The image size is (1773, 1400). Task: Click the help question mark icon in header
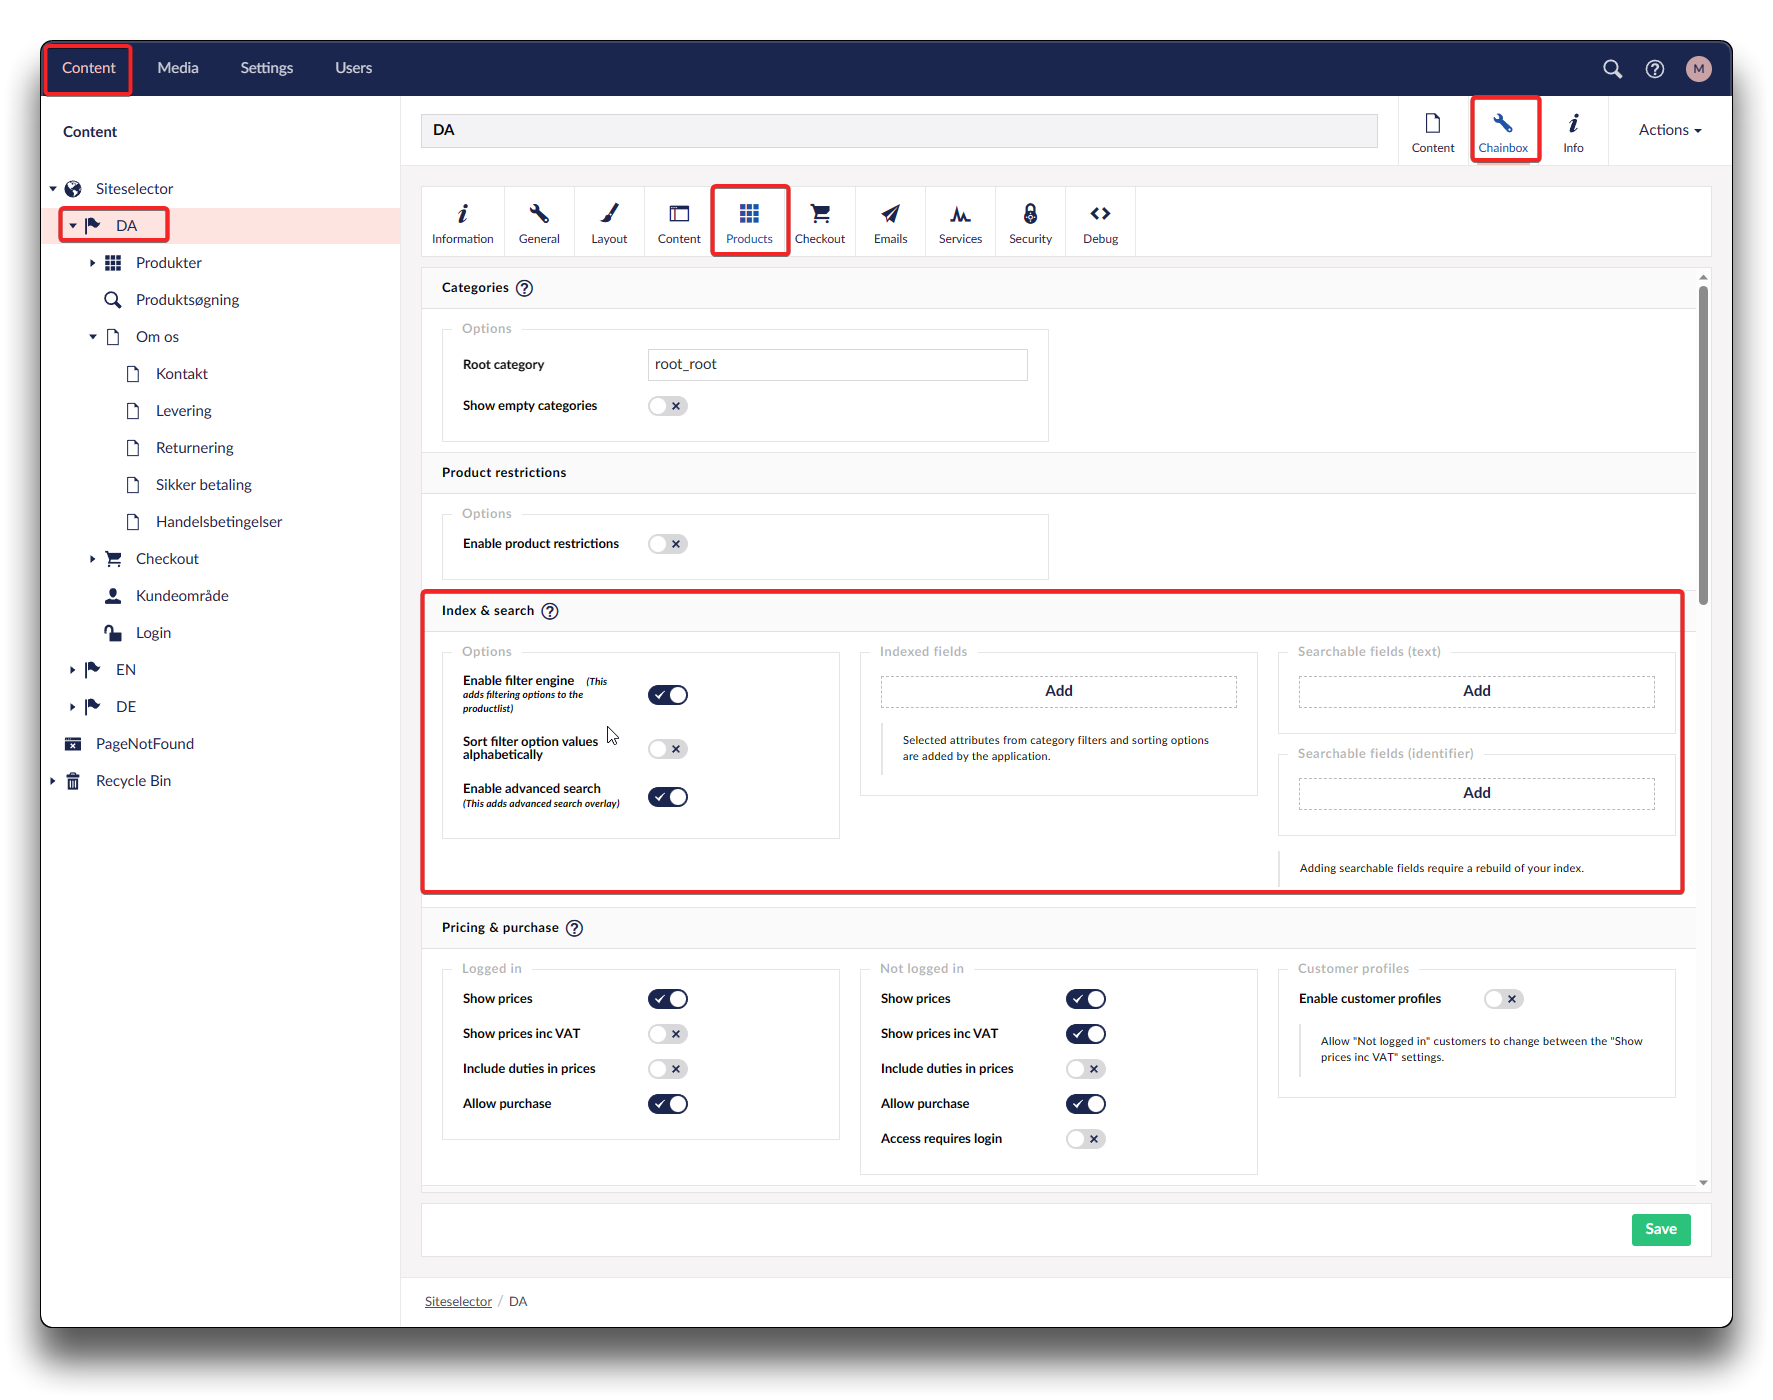click(x=1655, y=69)
